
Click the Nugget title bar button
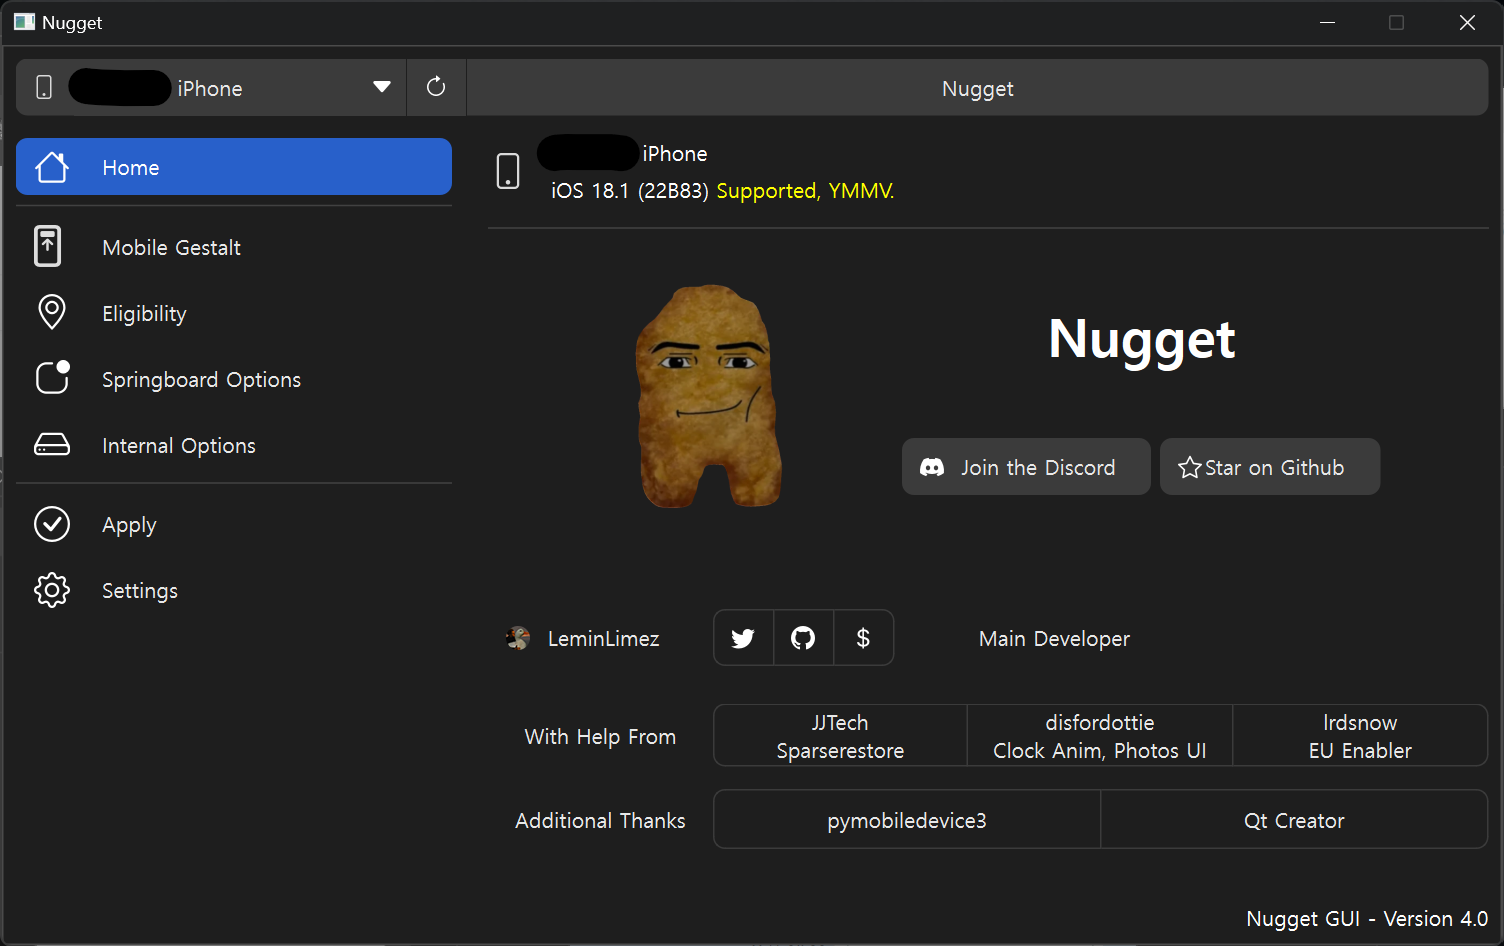pyautogui.click(x=978, y=88)
